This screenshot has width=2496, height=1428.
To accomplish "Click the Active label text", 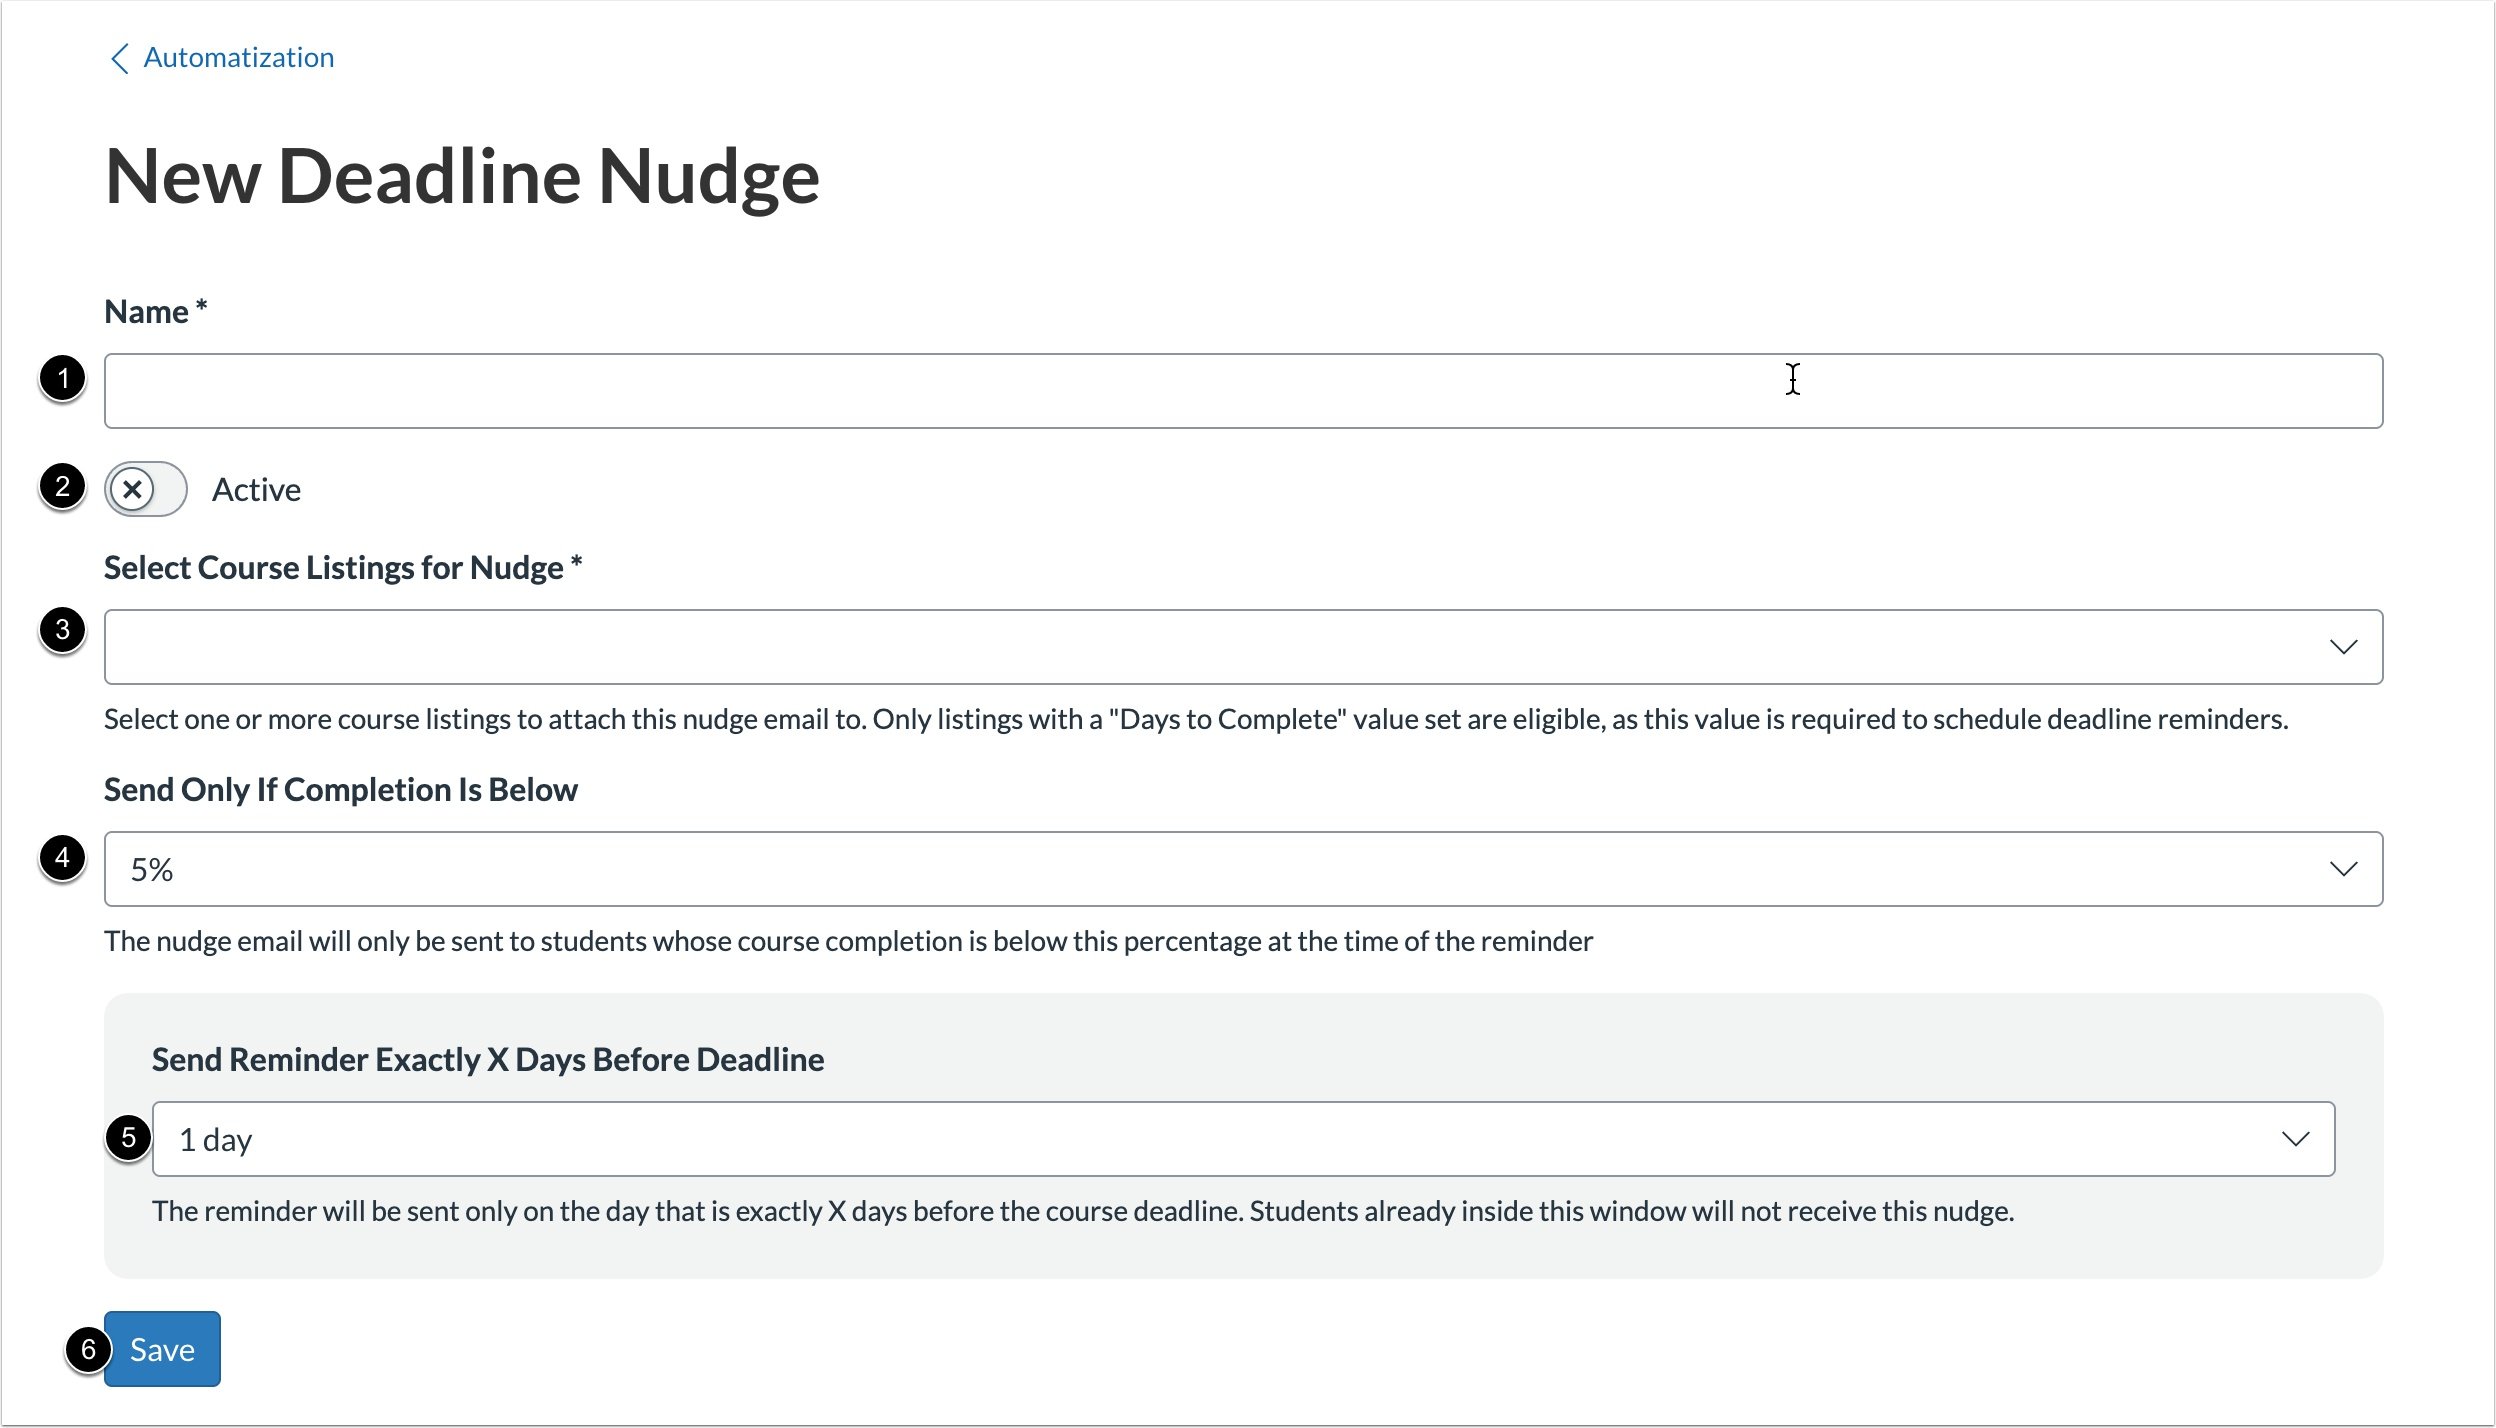I will [256, 489].
